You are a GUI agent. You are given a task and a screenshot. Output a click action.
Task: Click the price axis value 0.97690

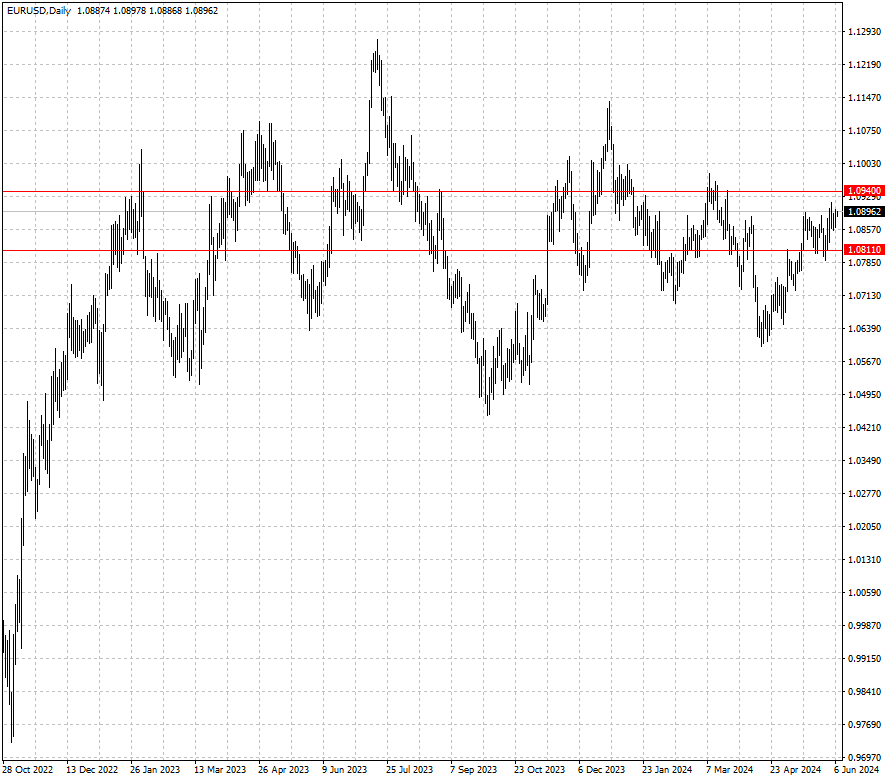click(x=864, y=725)
